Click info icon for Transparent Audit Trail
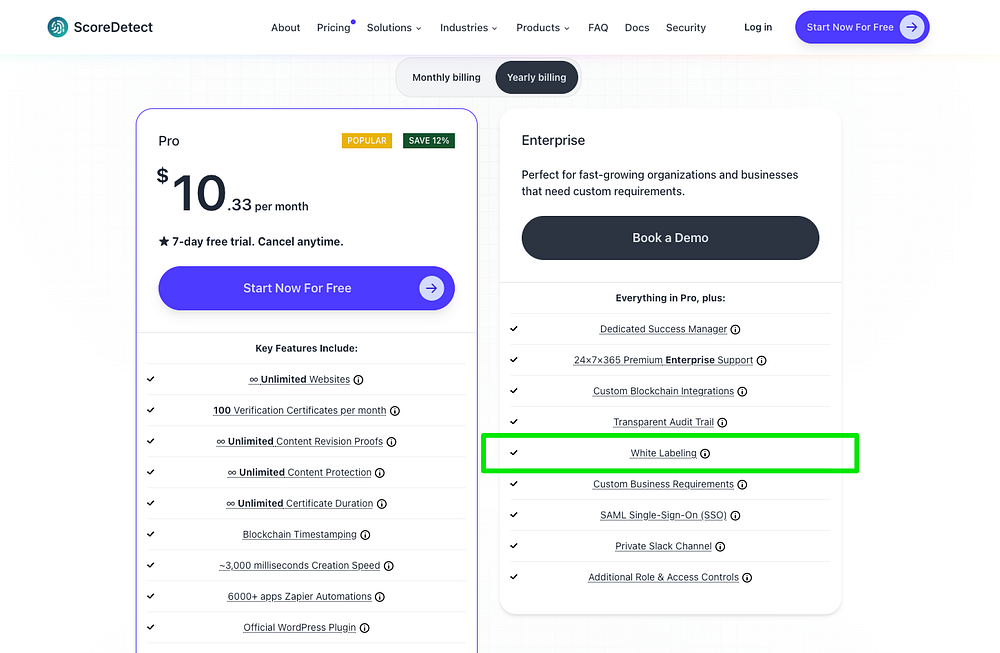Screen dimensions: 1000x653 (722, 423)
